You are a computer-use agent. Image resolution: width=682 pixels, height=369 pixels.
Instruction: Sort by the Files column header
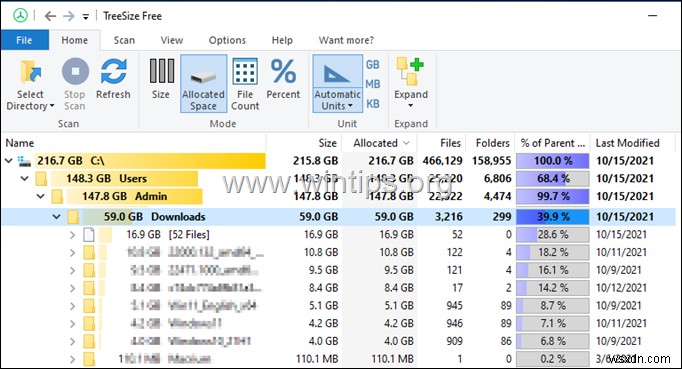pyautogui.click(x=441, y=143)
